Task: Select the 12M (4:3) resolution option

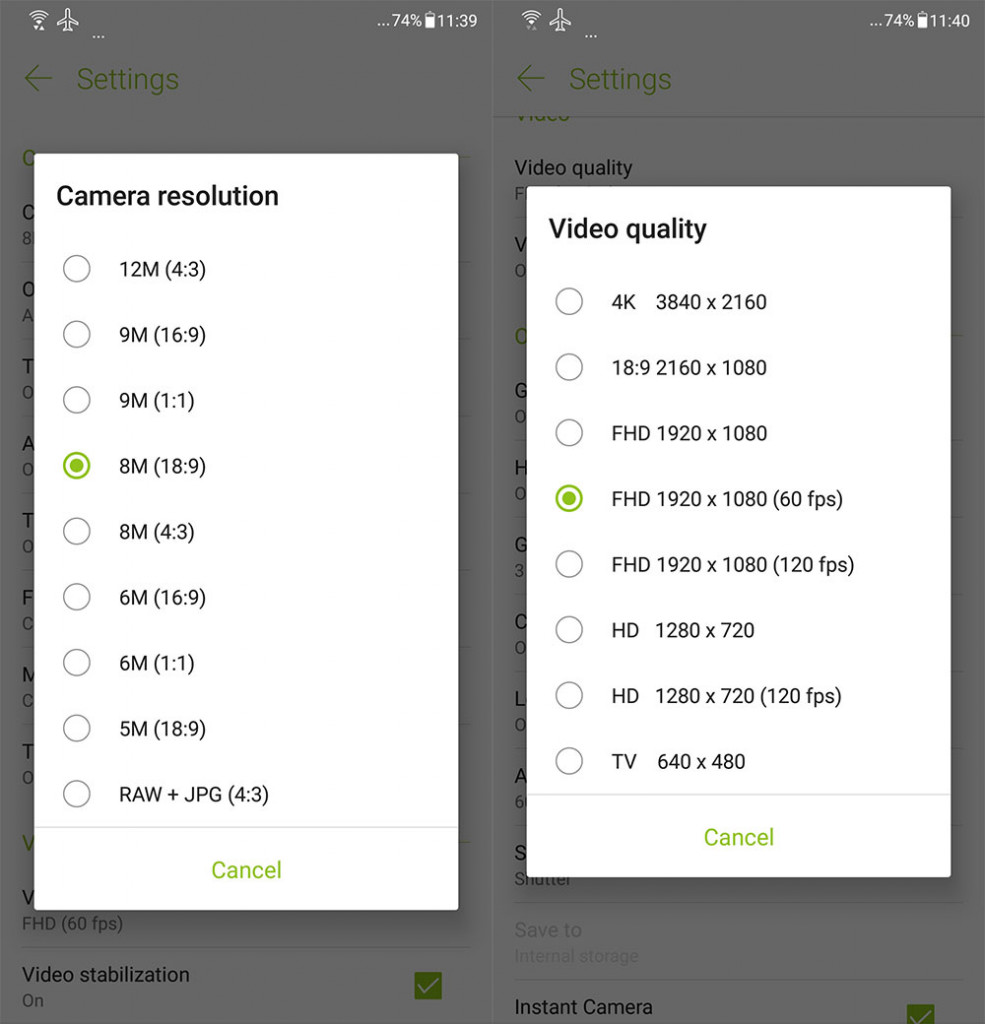Action: coord(246,269)
